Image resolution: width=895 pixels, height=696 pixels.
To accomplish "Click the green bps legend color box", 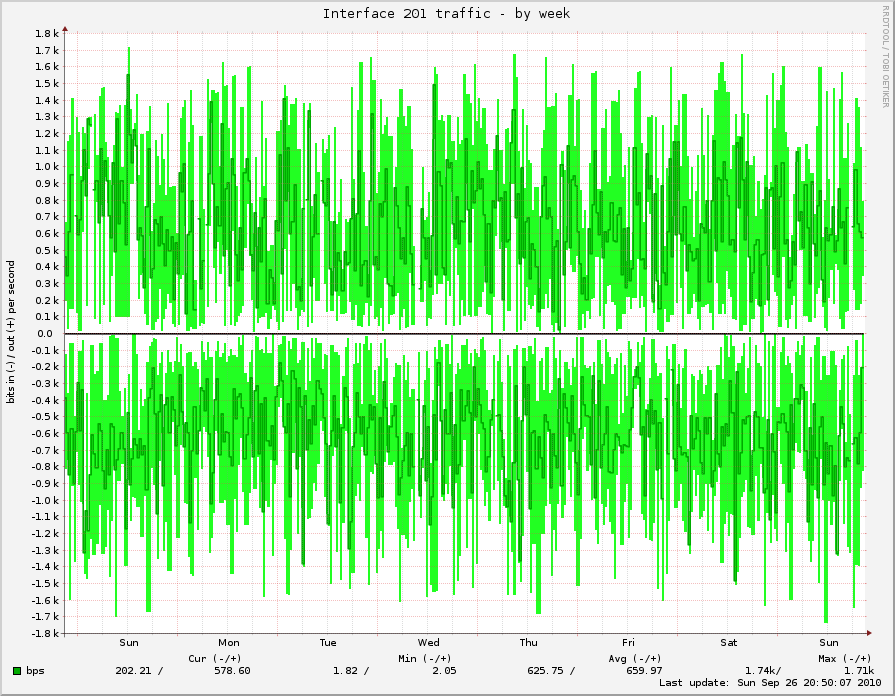I will (17, 671).
